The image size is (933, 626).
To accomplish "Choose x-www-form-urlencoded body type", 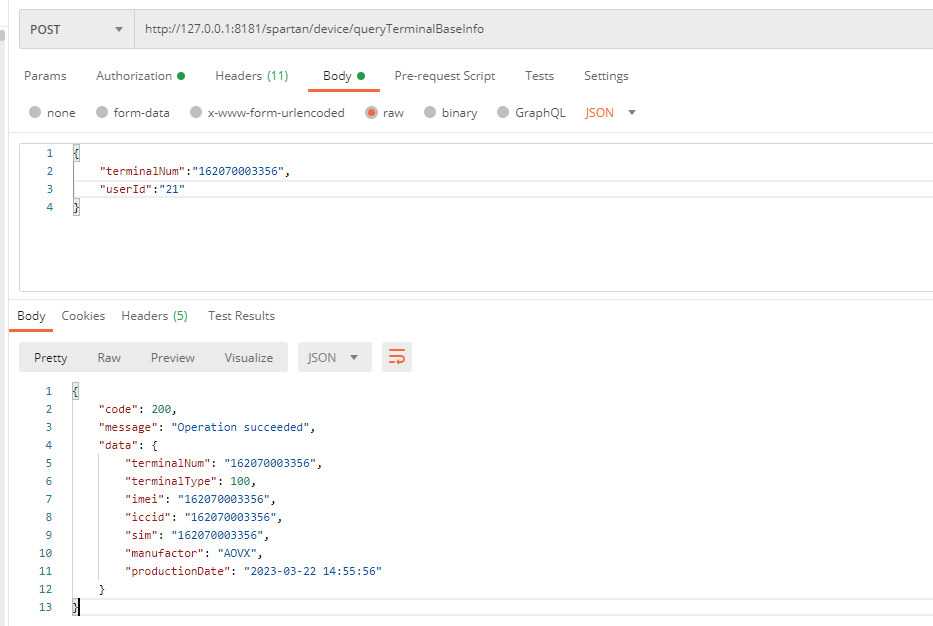I will pos(197,113).
